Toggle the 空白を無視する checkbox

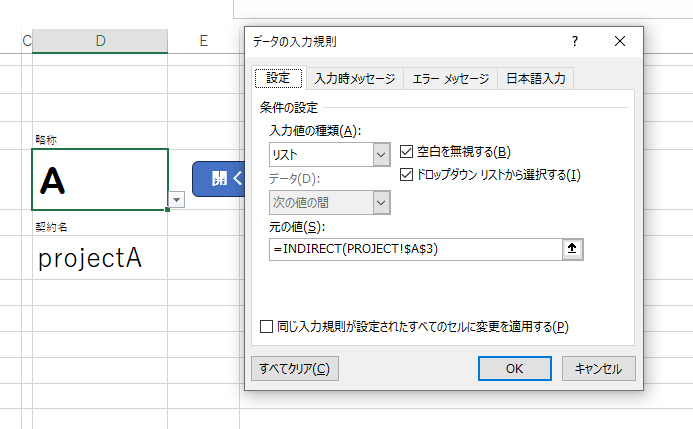point(406,152)
